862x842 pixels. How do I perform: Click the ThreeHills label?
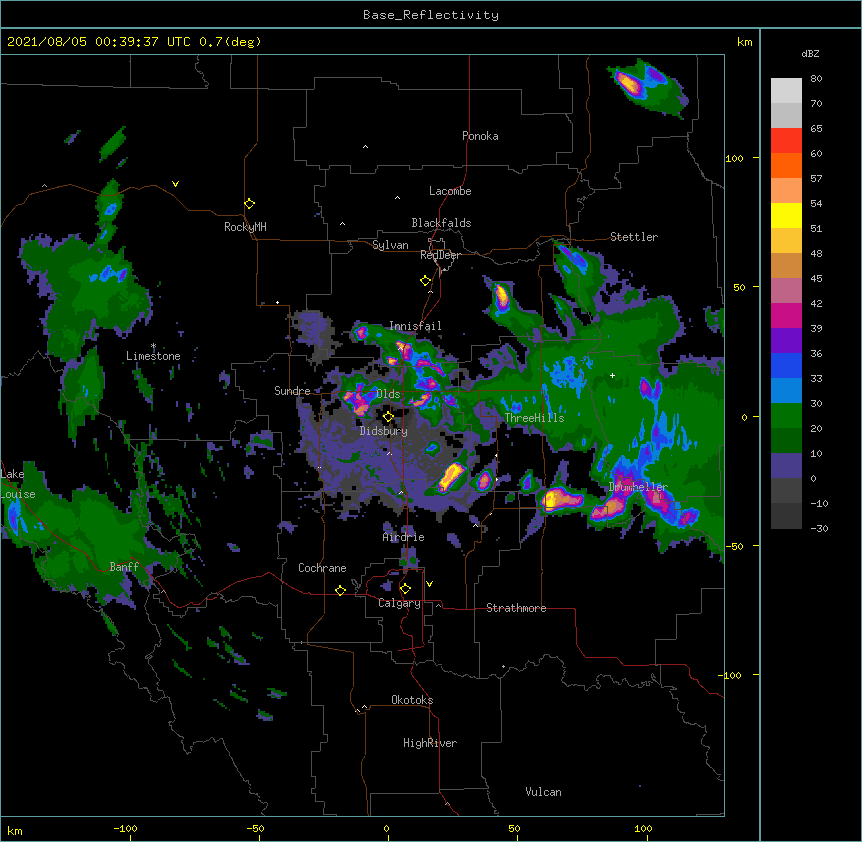pos(534,418)
